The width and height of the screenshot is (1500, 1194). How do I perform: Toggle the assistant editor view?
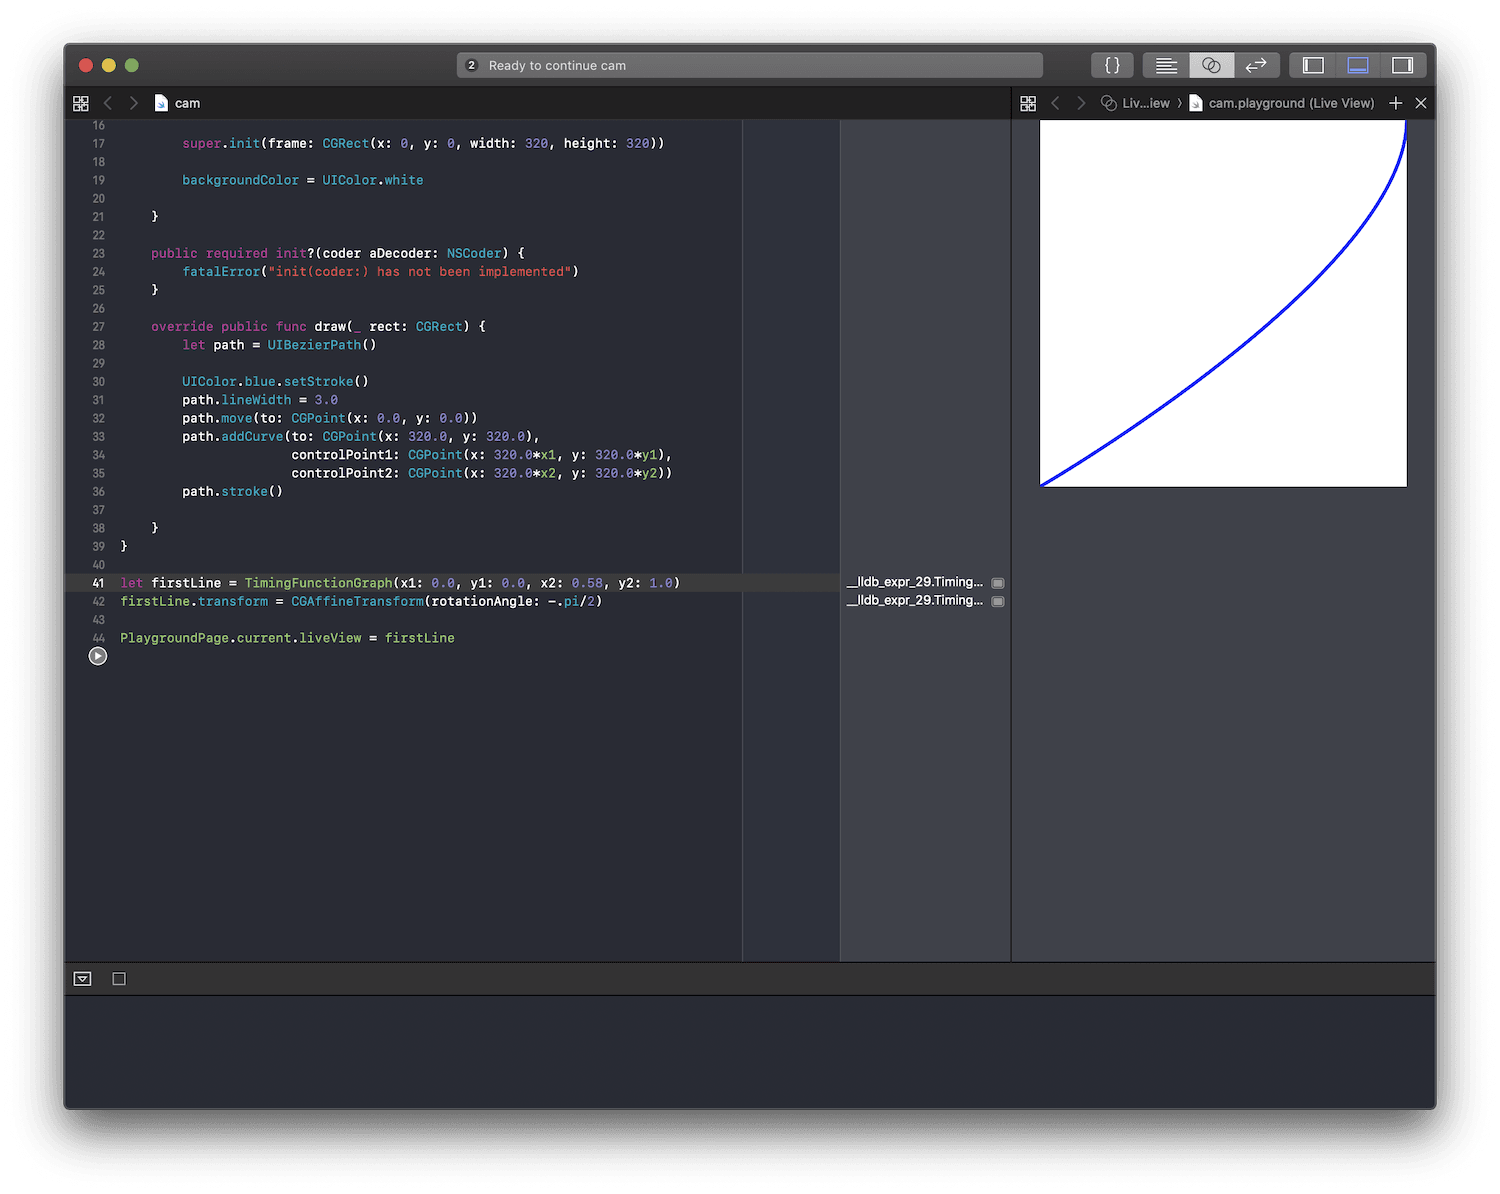[1211, 65]
